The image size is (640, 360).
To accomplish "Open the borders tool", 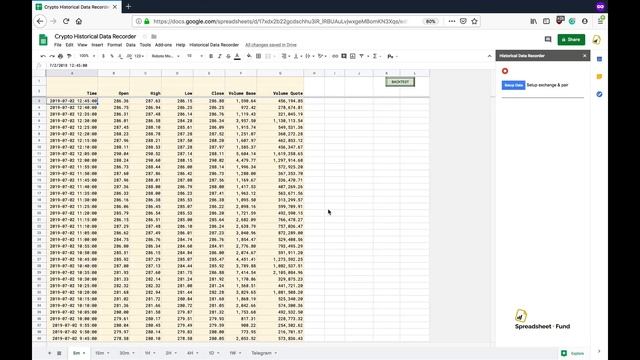I will point(258,56).
